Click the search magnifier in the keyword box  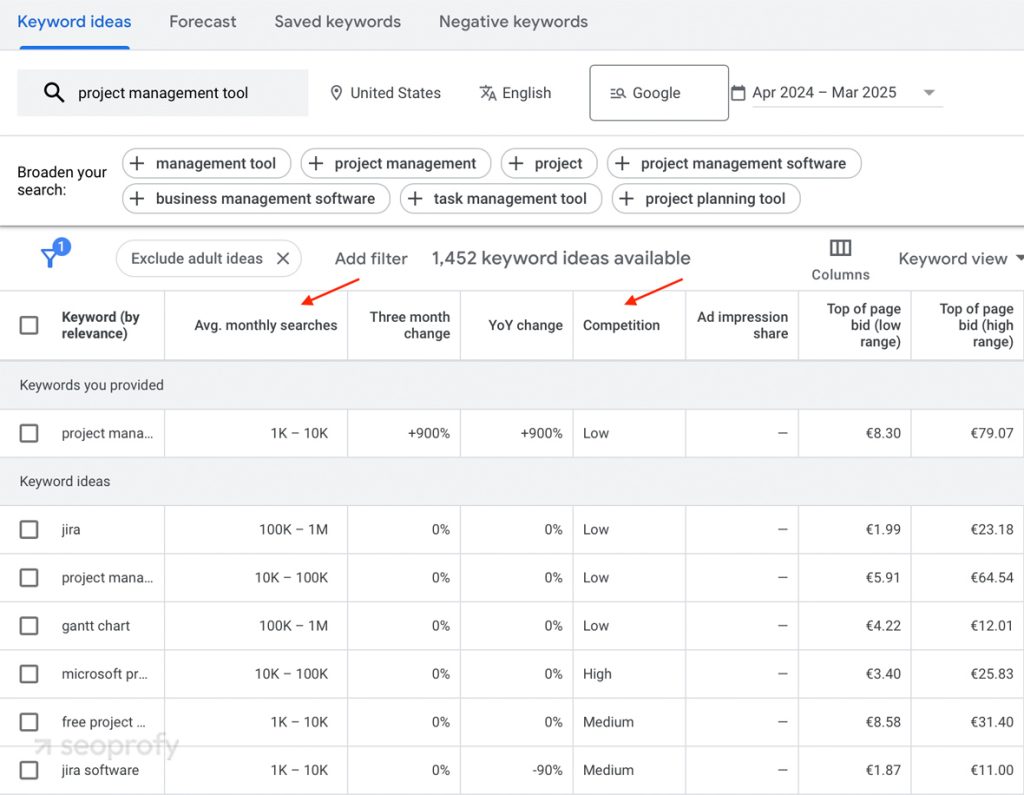pyautogui.click(x=52, y=92)
